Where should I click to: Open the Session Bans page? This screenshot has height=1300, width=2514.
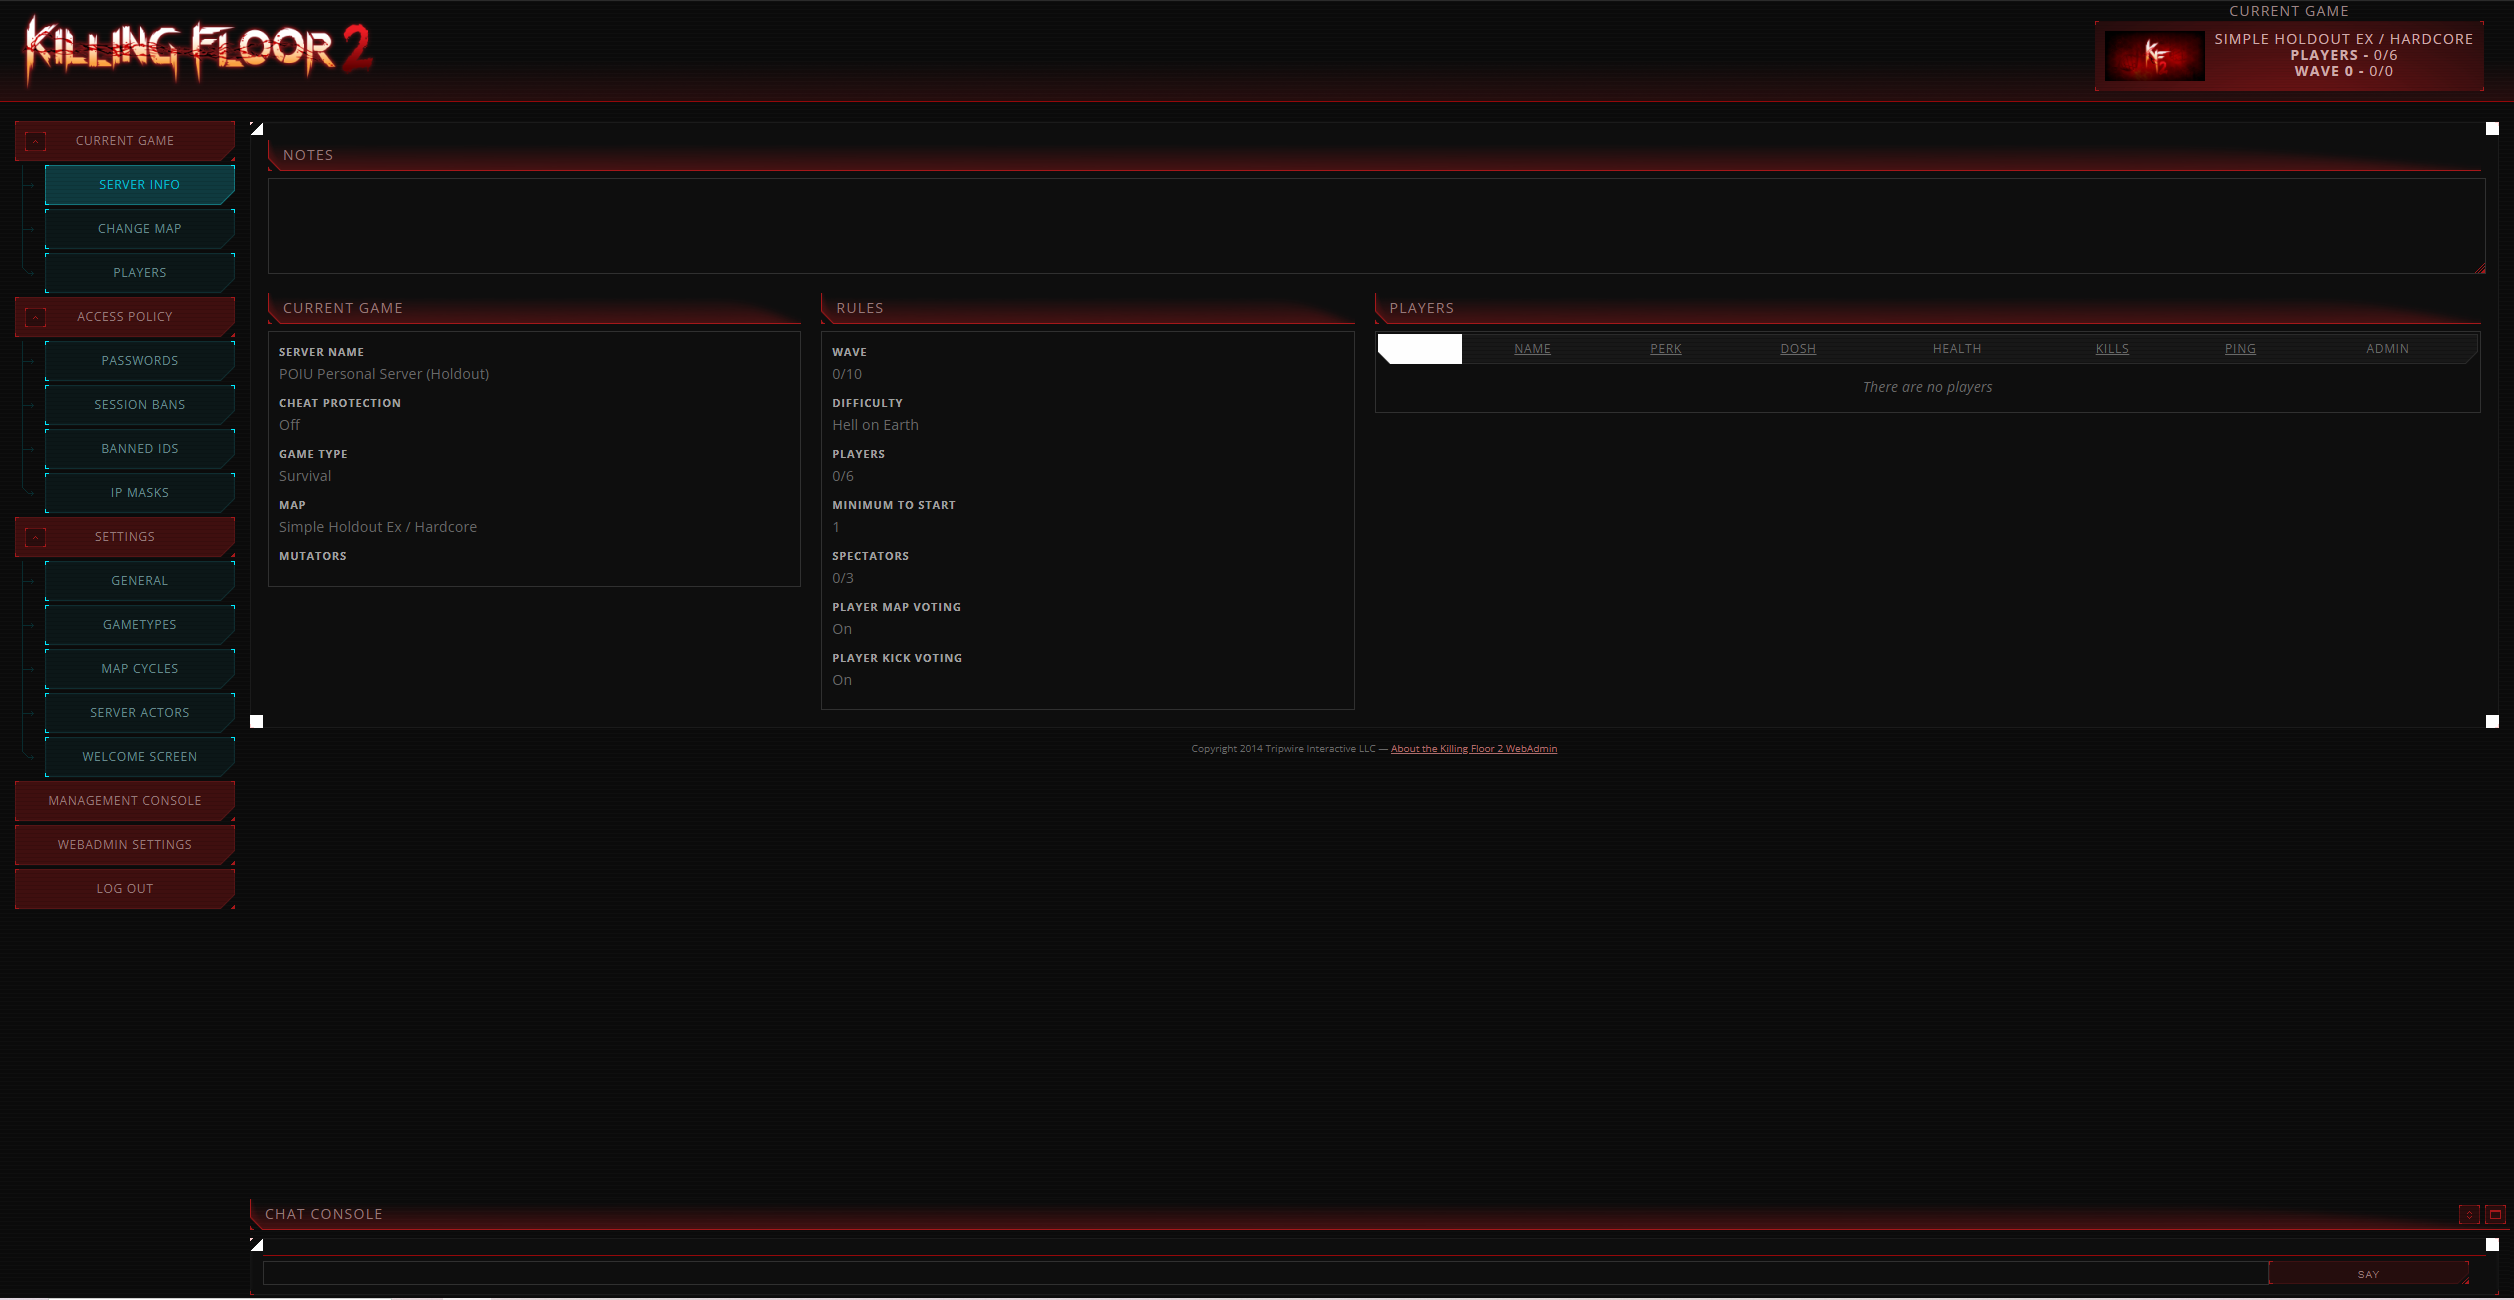[x=139, y=405]
